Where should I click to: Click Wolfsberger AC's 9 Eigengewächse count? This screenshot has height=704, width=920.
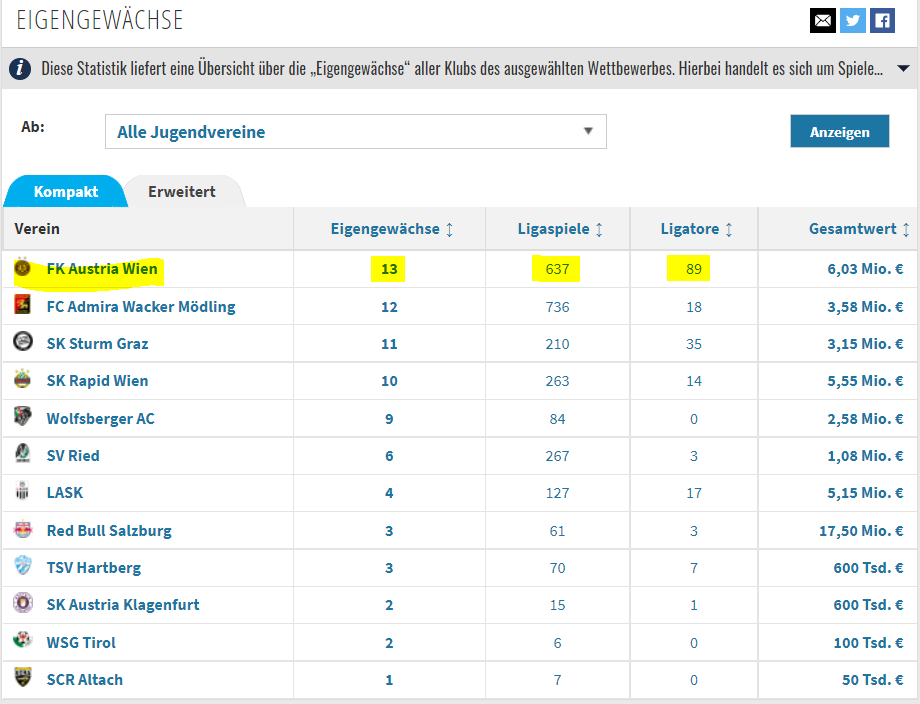(389, 419)
